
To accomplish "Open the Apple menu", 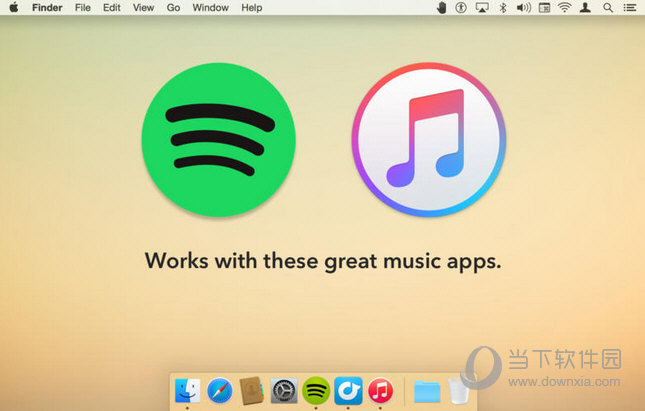I will 14,7.
